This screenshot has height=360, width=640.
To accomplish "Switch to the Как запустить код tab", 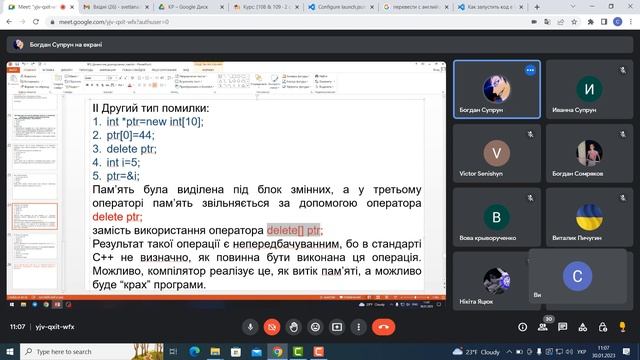I will pos(491,7).
